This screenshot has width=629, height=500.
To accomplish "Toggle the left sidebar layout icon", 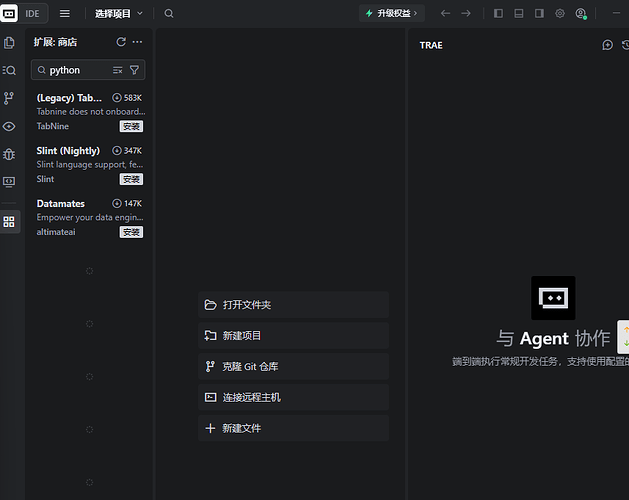I will pyautogui.click(x=498, y=14).
